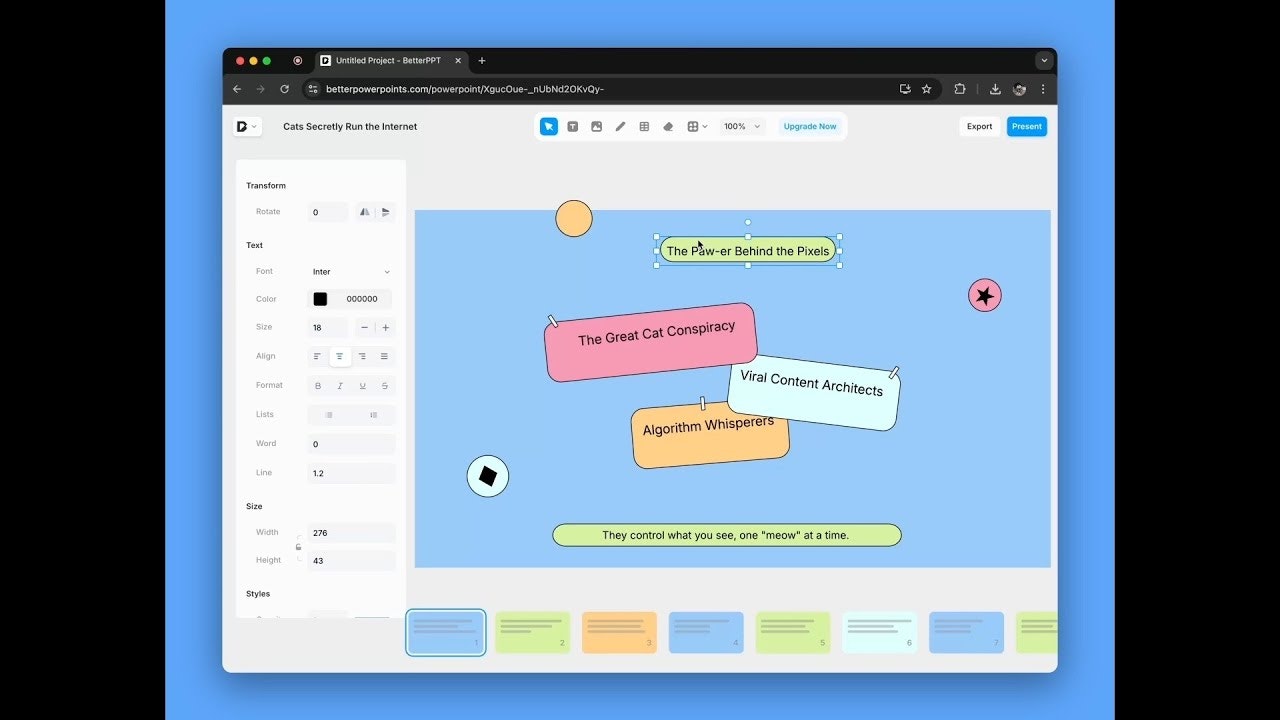Flip the element horizontally
The width and height of the screenshot is (1280, 720).
click(x=365, y=212)
